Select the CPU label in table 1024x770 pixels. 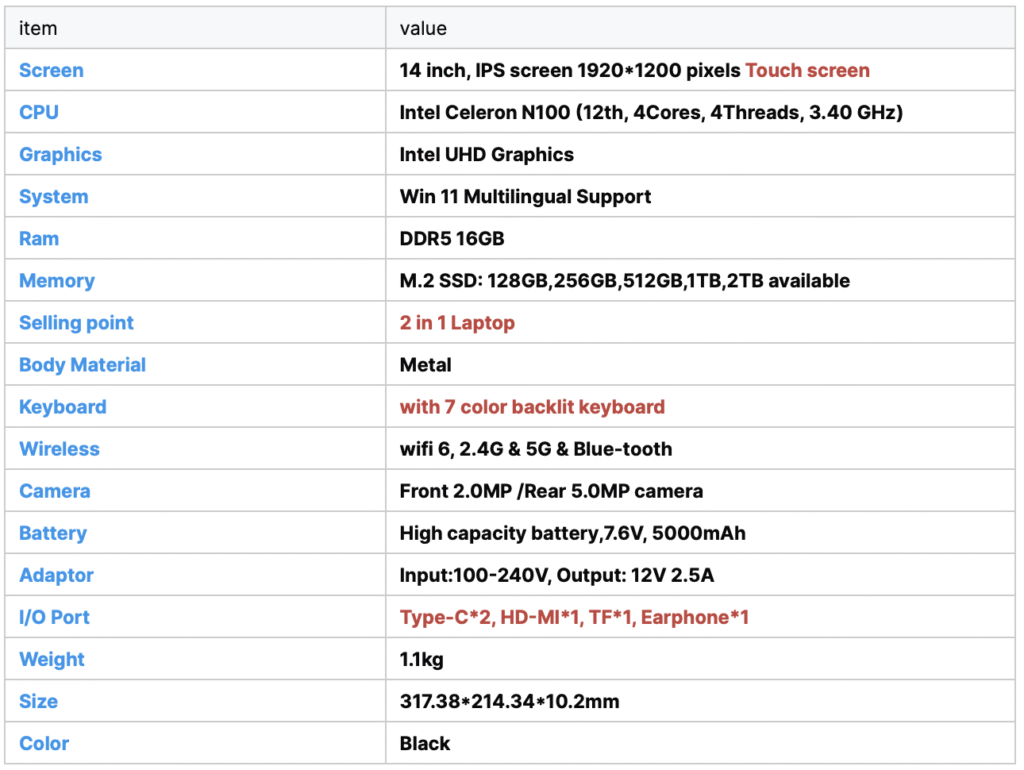pos(39,113)
